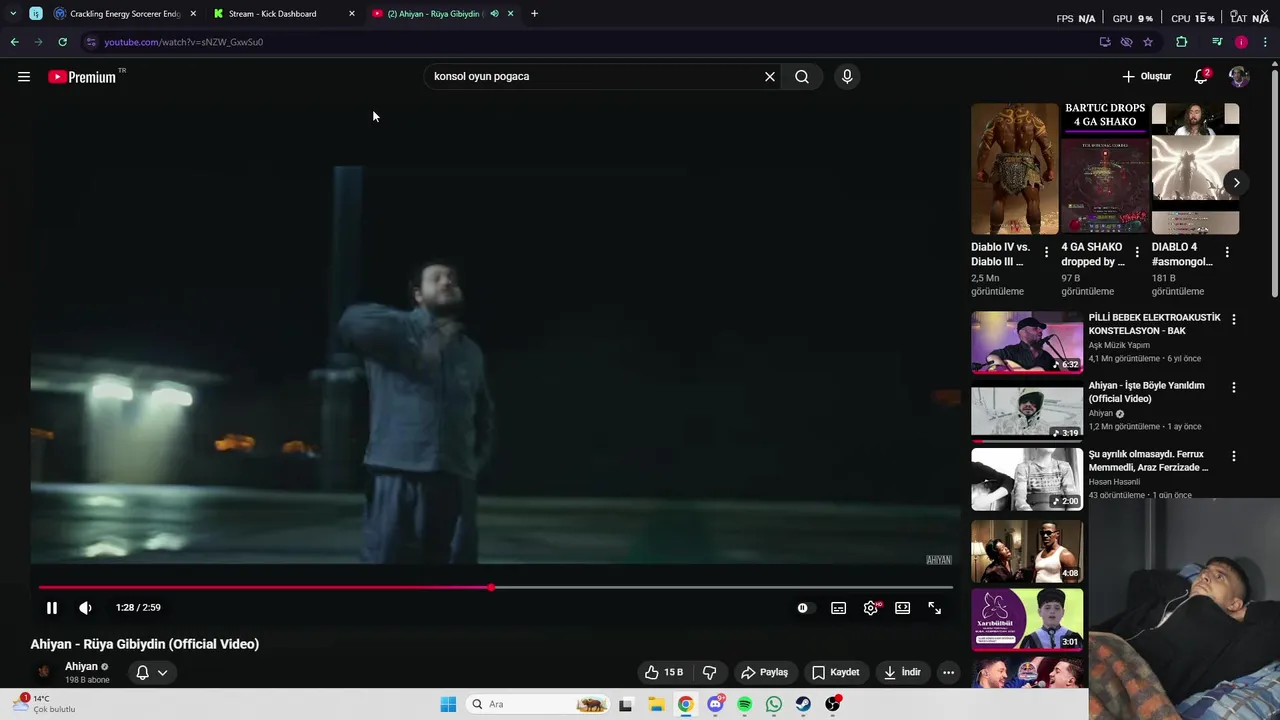The height and width of the screenshot is (720, 1280).
Task: Save video with Kaydet button
Action: tap(836, 672)
